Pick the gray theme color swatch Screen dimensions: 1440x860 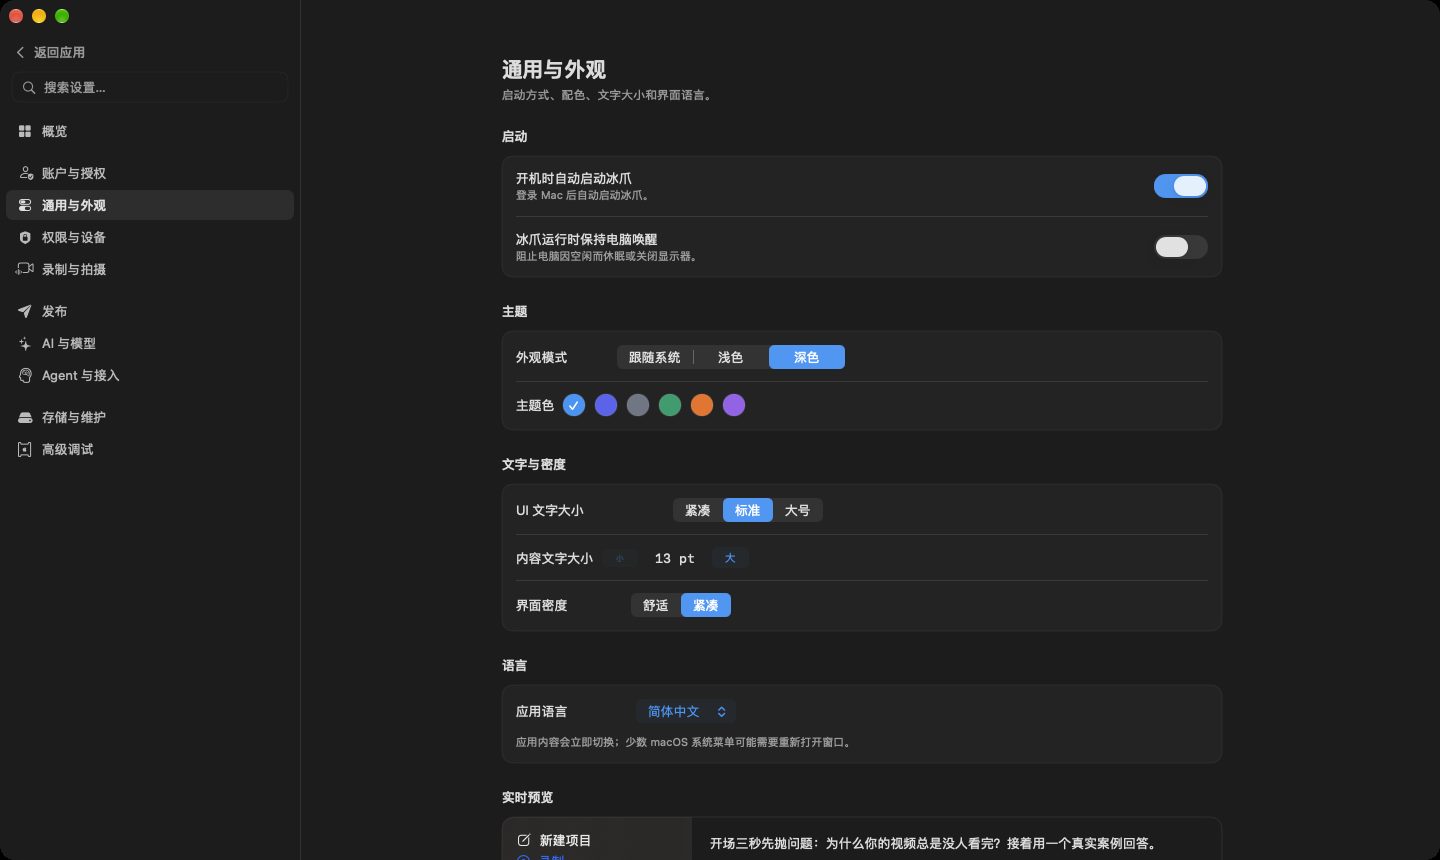pyautogui.click(x=638, y=405)
